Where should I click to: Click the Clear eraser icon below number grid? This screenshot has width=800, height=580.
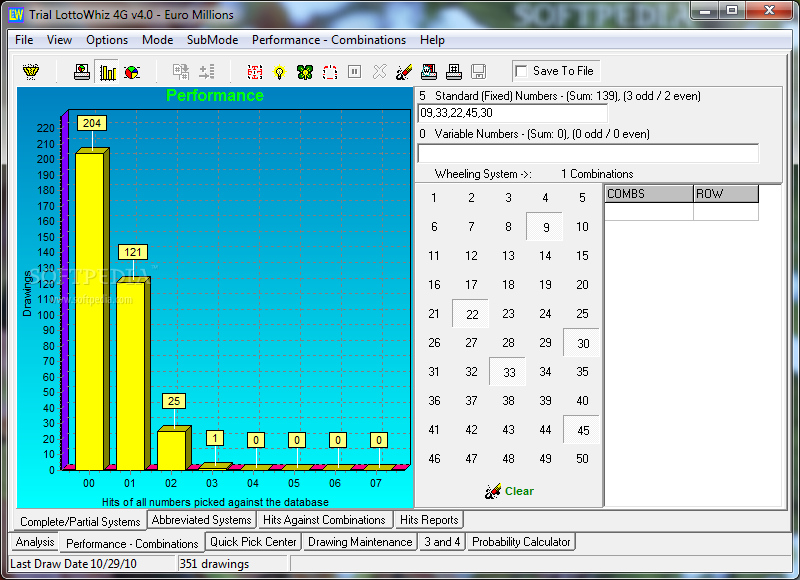pos(493,491)
